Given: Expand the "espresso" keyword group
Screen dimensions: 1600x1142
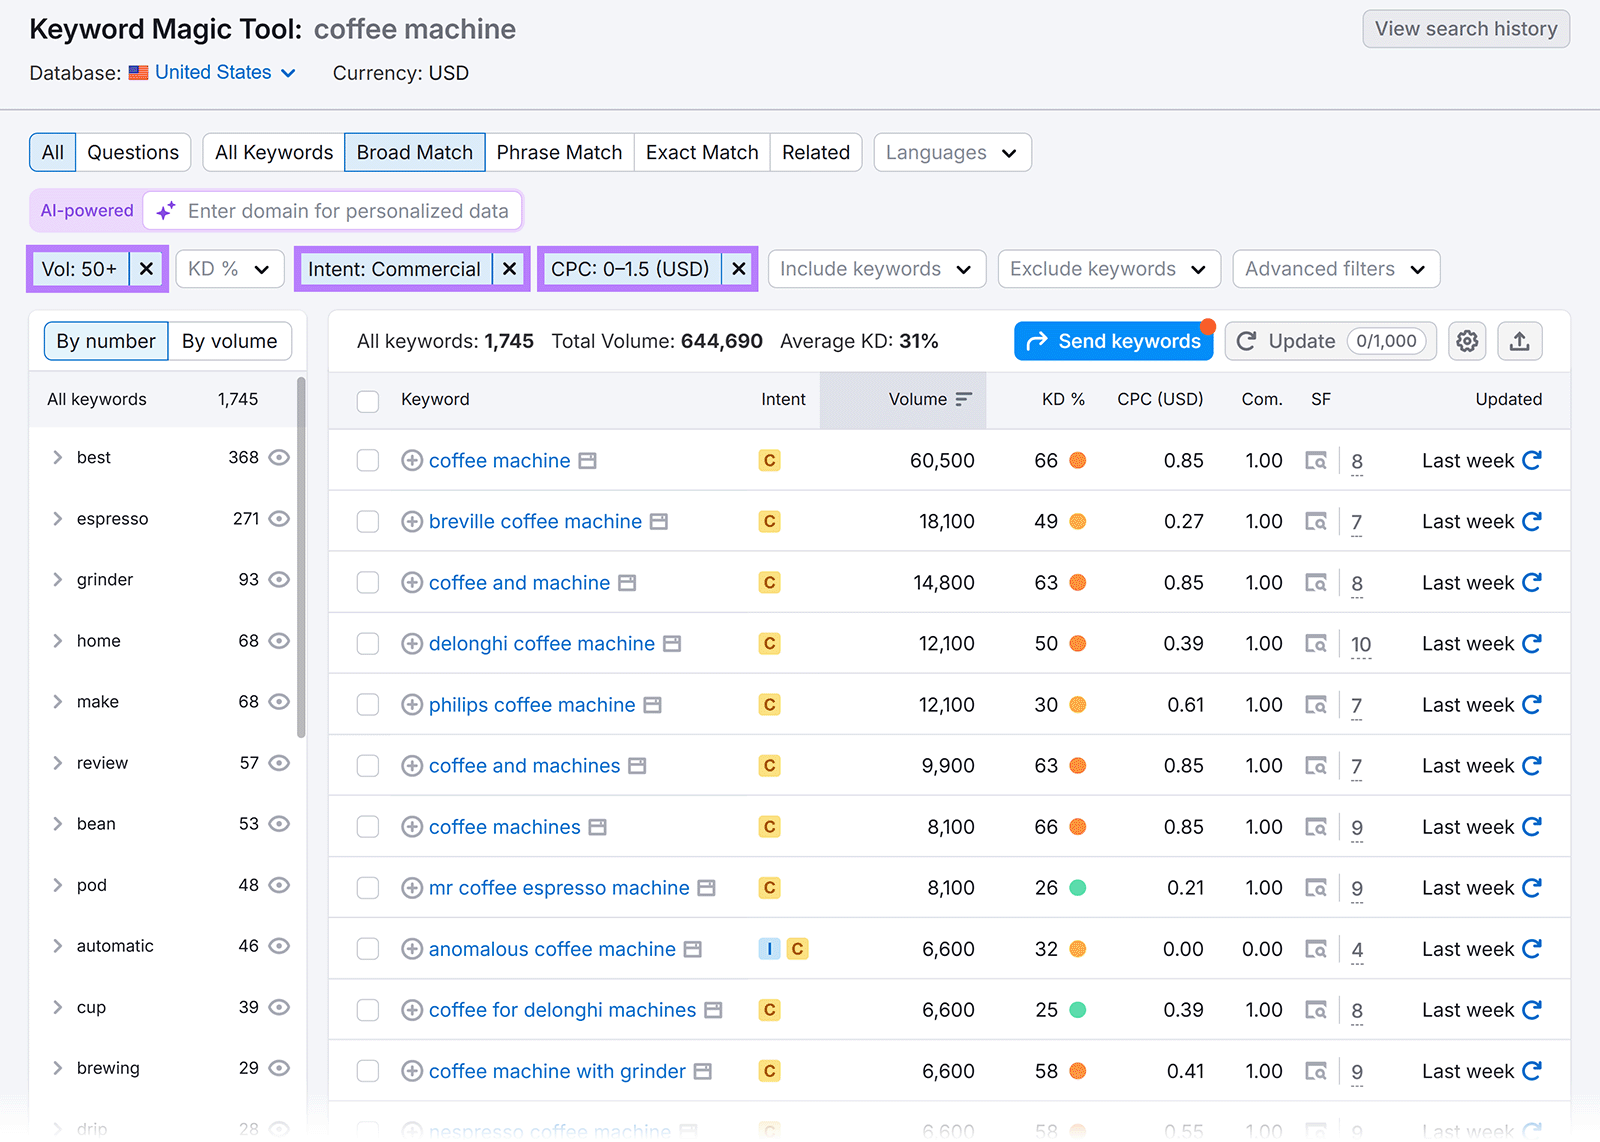Looking at the screenshot, I should (58, 518).
